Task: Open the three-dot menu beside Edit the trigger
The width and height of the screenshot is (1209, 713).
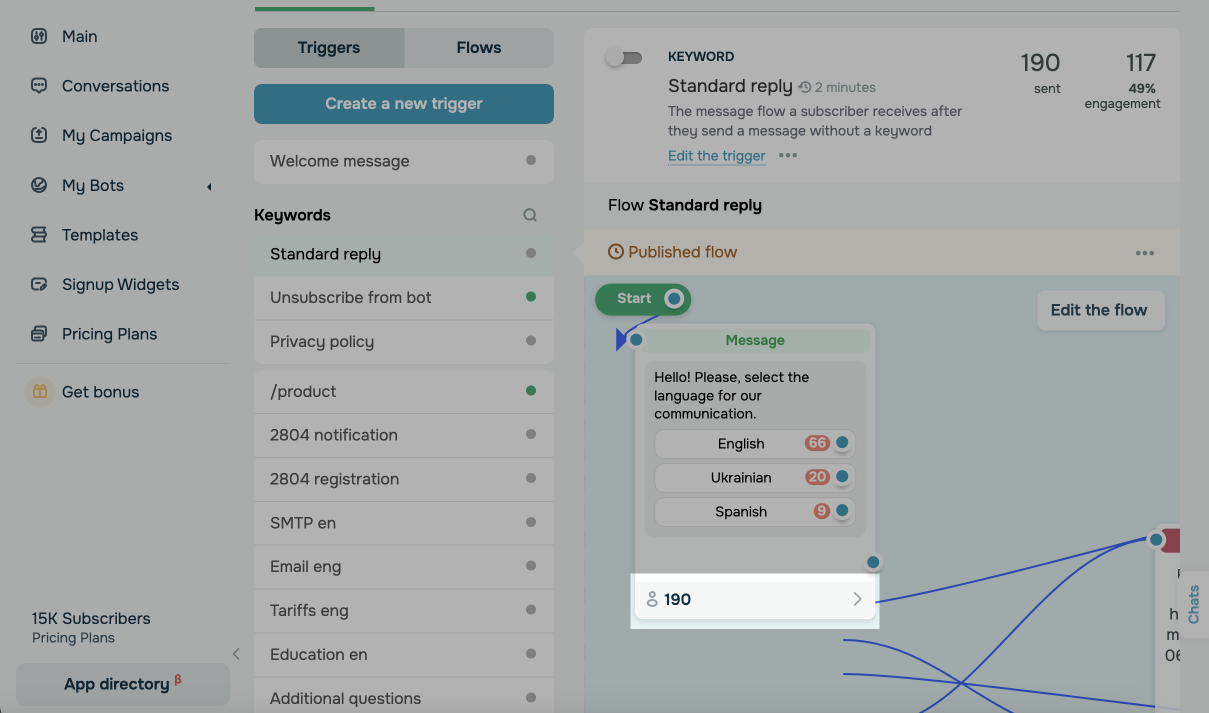Action: (788, 156)
